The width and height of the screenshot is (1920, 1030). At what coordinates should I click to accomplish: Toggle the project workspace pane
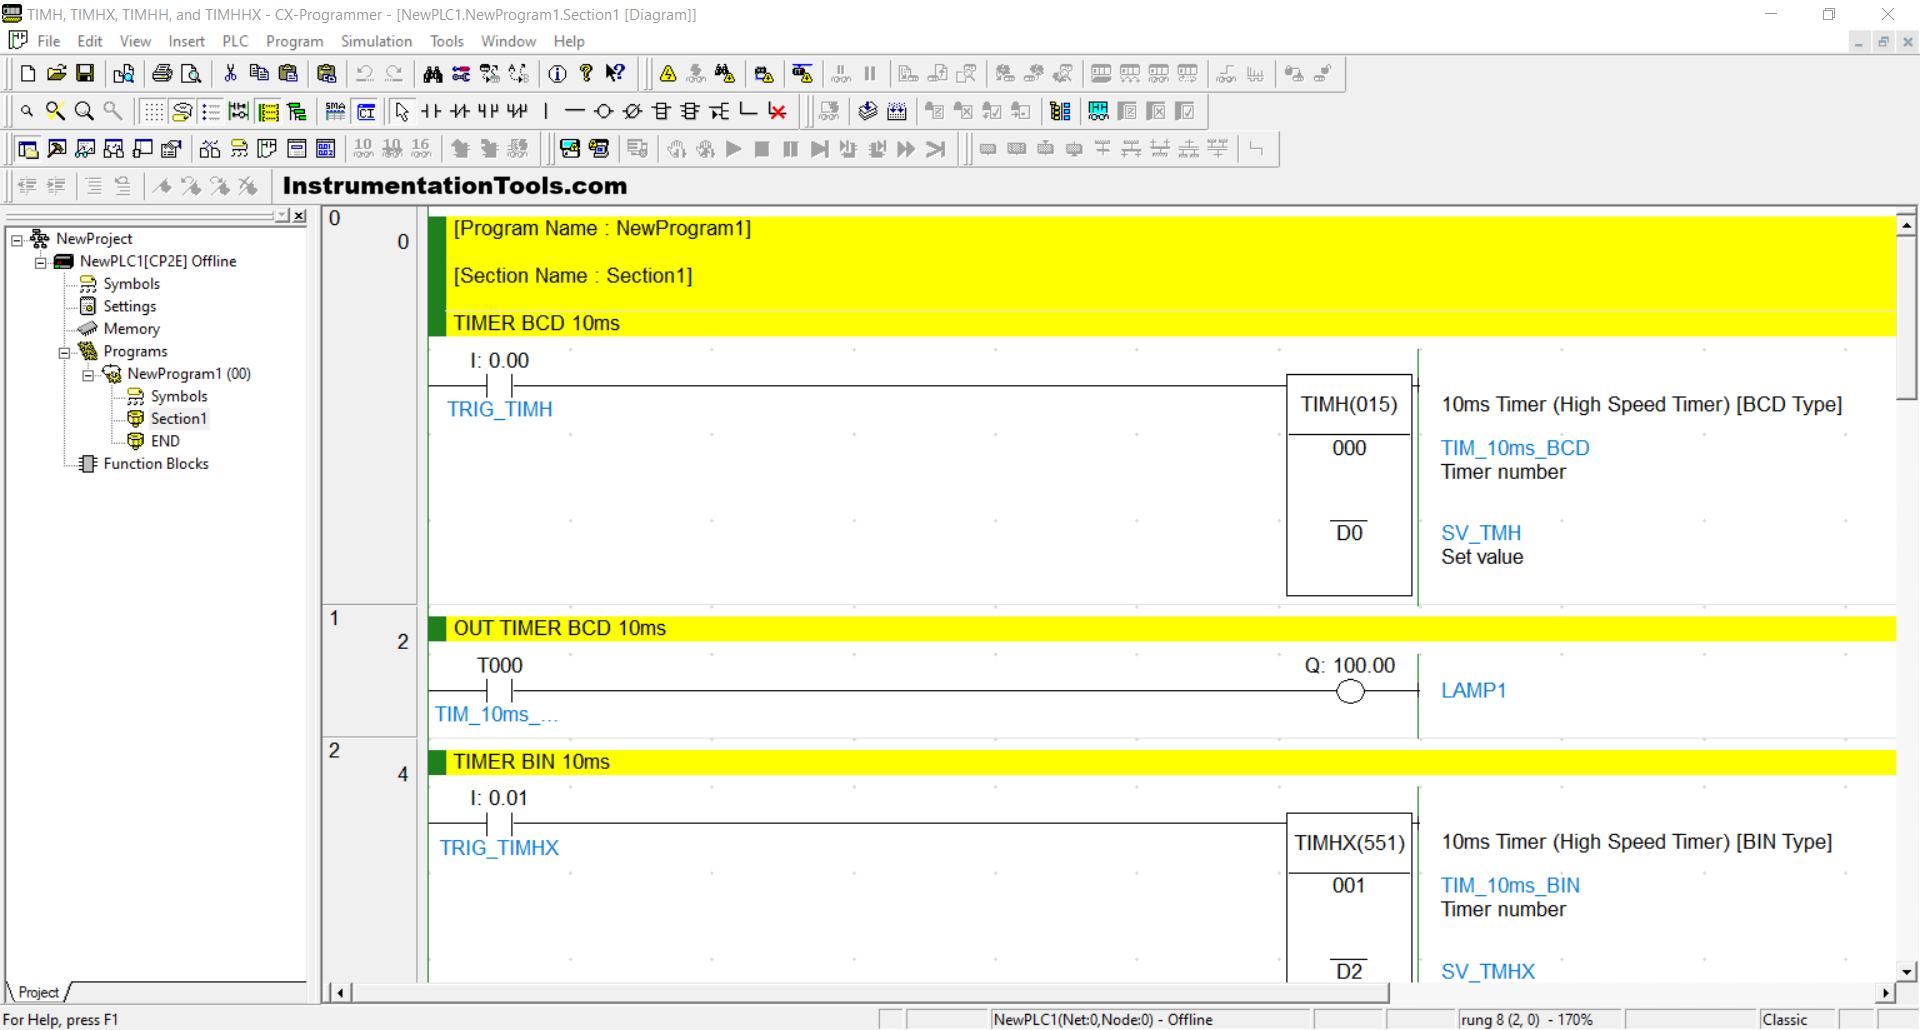[28, 149]
